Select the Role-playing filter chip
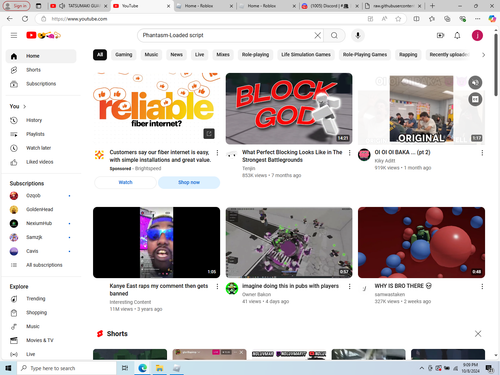This screenshot has width=500, height=375. point(255,55)
